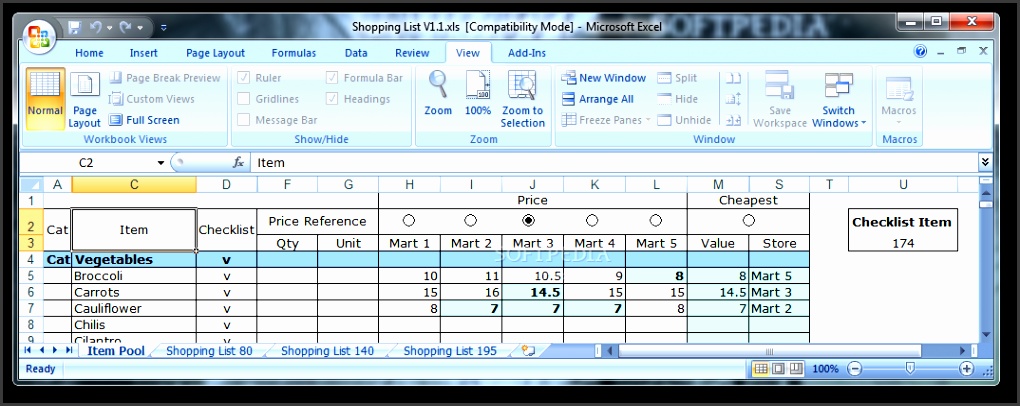Enter Full Screen view
The width and height of the screenshot is (1020, 406).
click(x=144, y=120)
